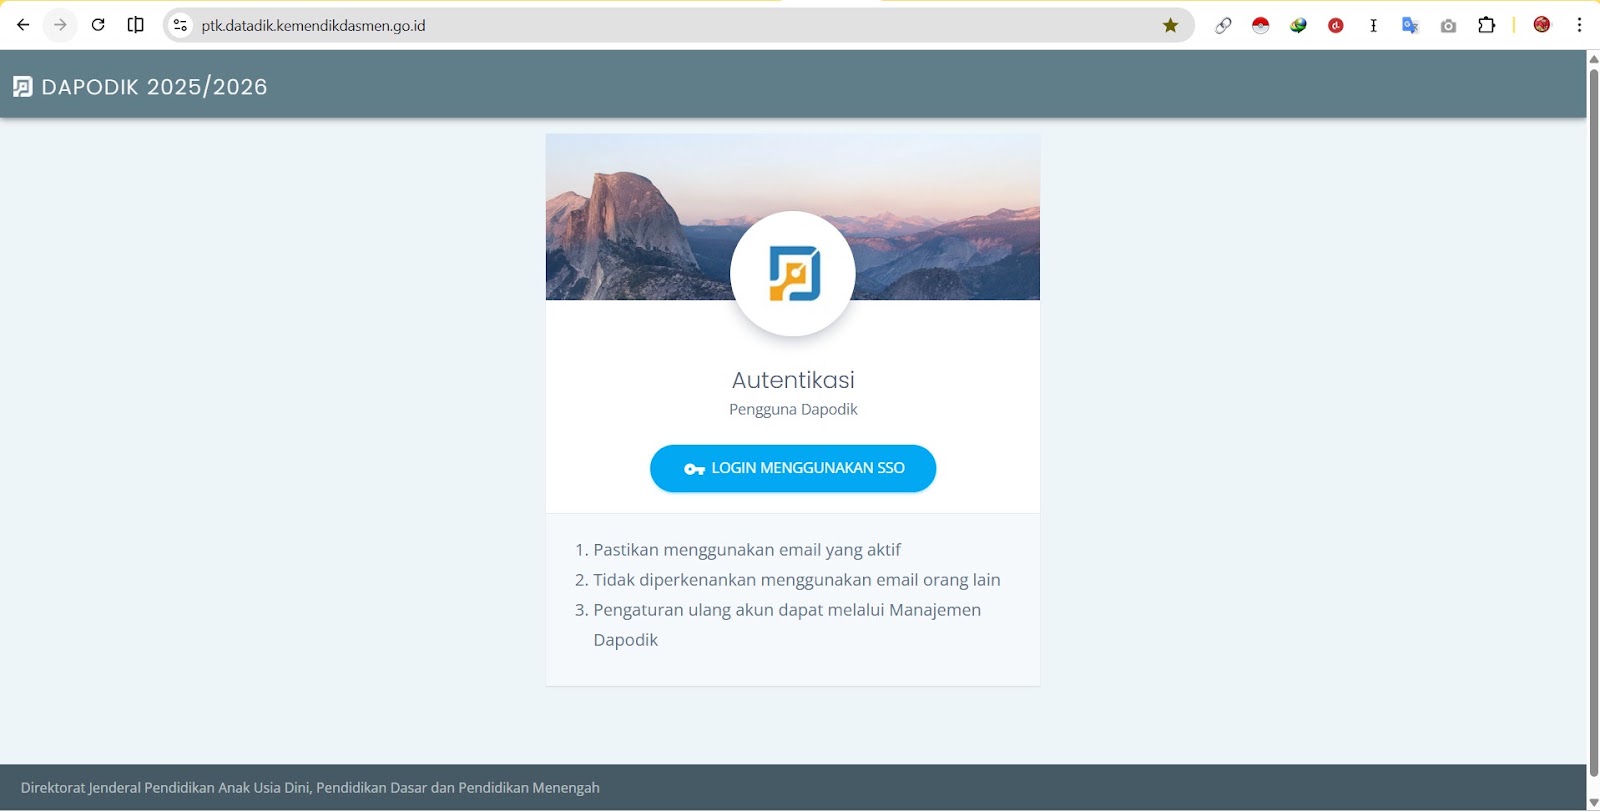Open the Extensions puzzle-piece menu
The height and width of the screenshot is (811, 1600).
click(x=1487, y=25)
